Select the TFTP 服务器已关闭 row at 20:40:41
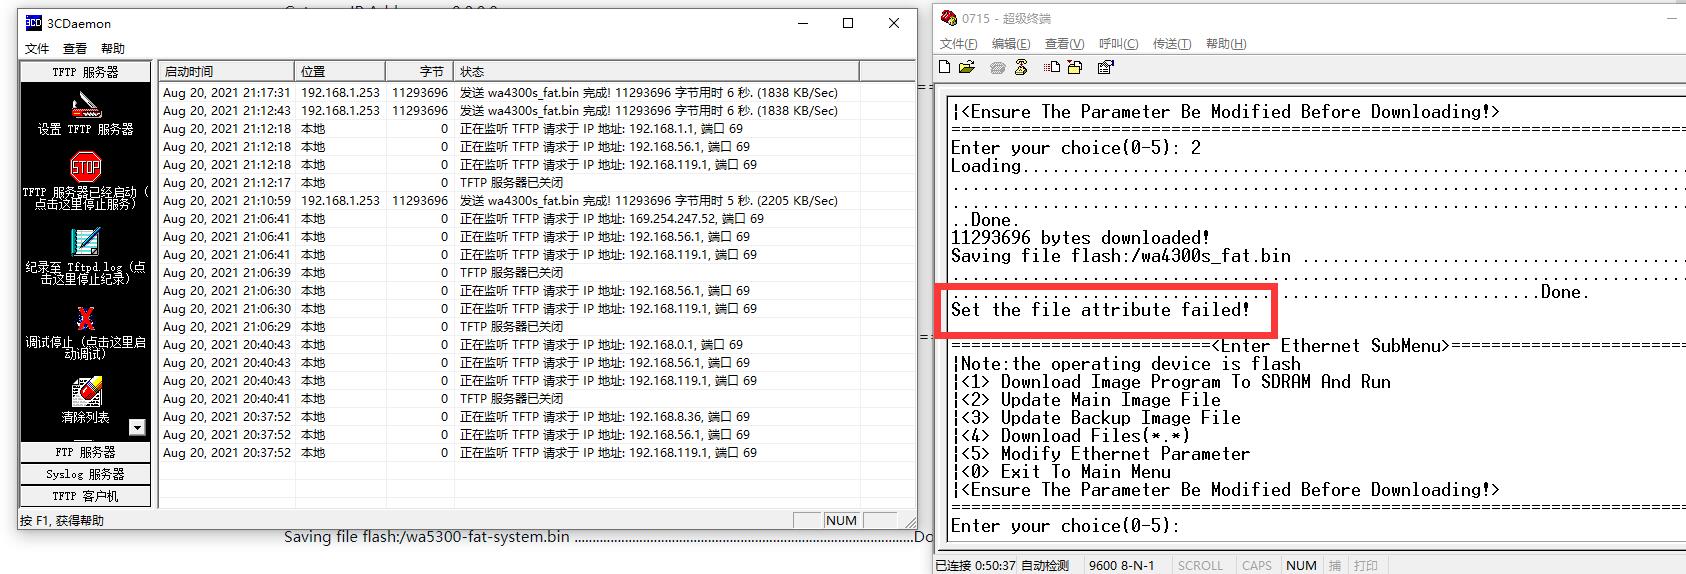 536,399
